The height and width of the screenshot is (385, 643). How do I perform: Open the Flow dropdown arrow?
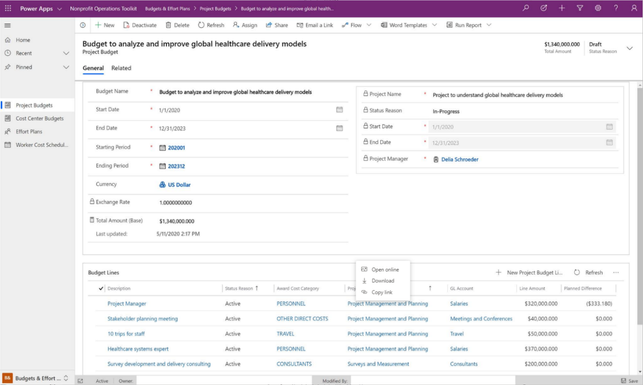[369, 25]
